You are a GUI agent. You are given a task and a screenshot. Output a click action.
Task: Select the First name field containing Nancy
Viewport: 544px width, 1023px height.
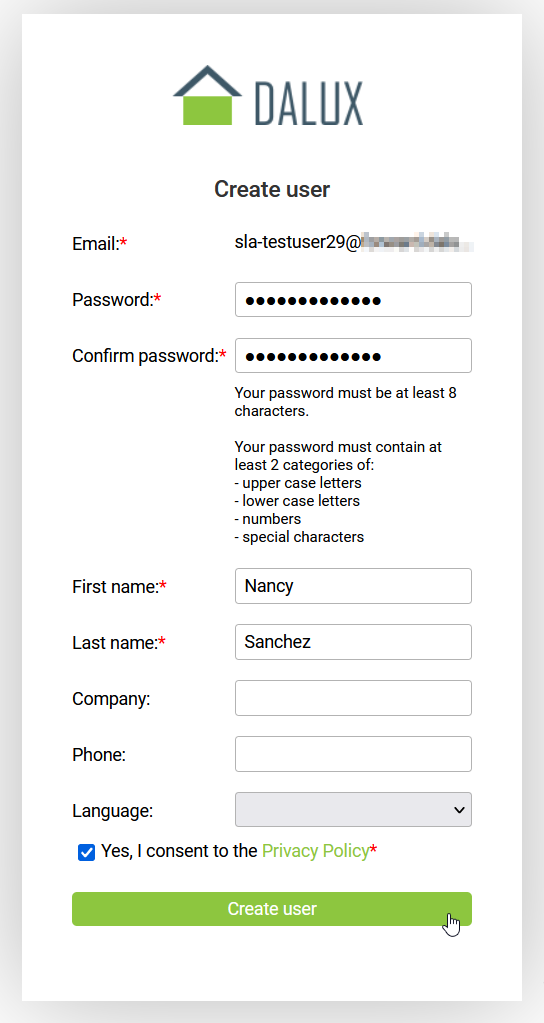tap(353, 586)
